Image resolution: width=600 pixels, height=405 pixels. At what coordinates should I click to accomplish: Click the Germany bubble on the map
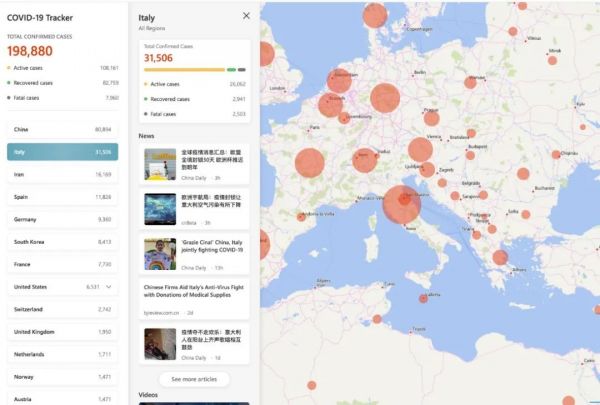(x=385, y=98)
